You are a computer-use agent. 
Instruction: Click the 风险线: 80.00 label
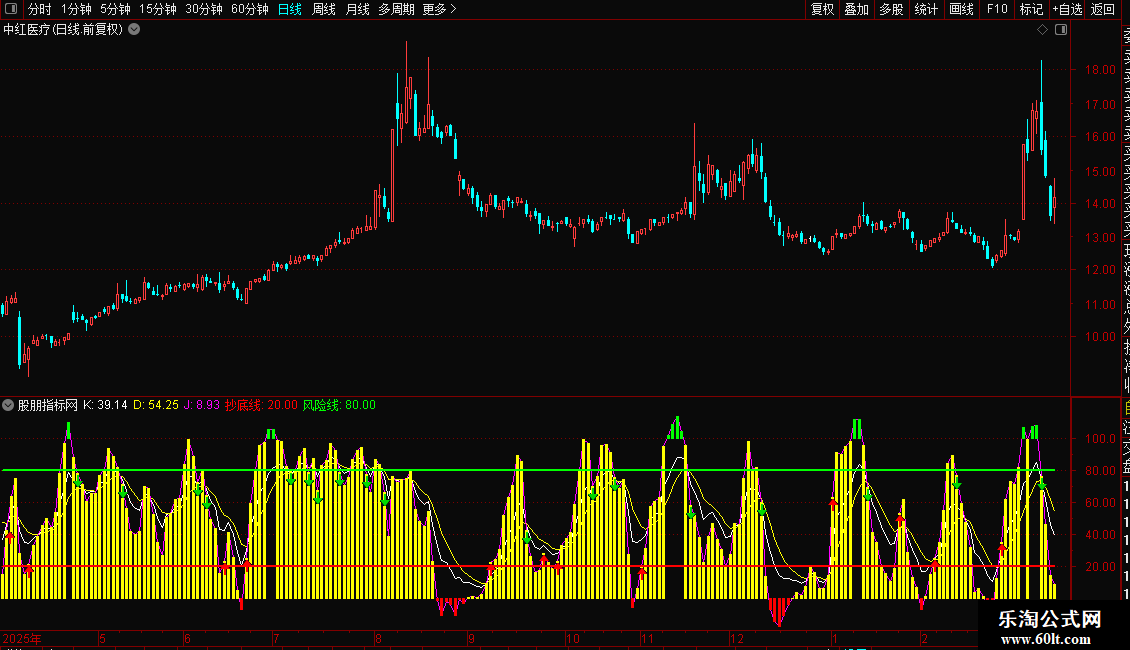tap(339, 405)
